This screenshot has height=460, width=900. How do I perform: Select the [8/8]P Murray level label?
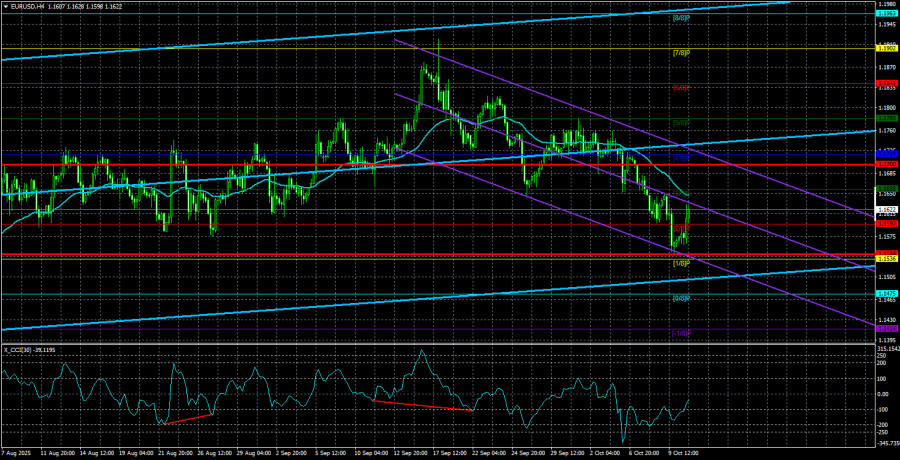click(x=680, y=17)
